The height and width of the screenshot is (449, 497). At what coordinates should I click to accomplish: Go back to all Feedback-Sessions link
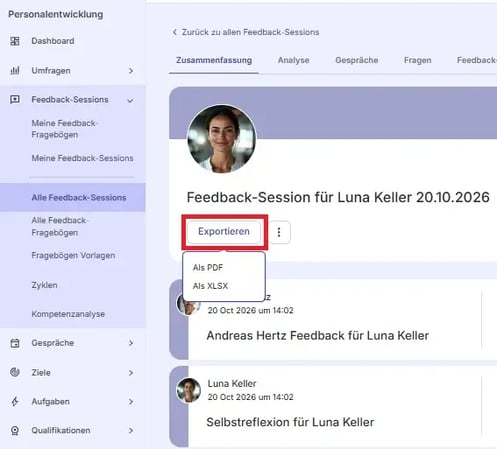pyautogui.click(x=246, y=32)
